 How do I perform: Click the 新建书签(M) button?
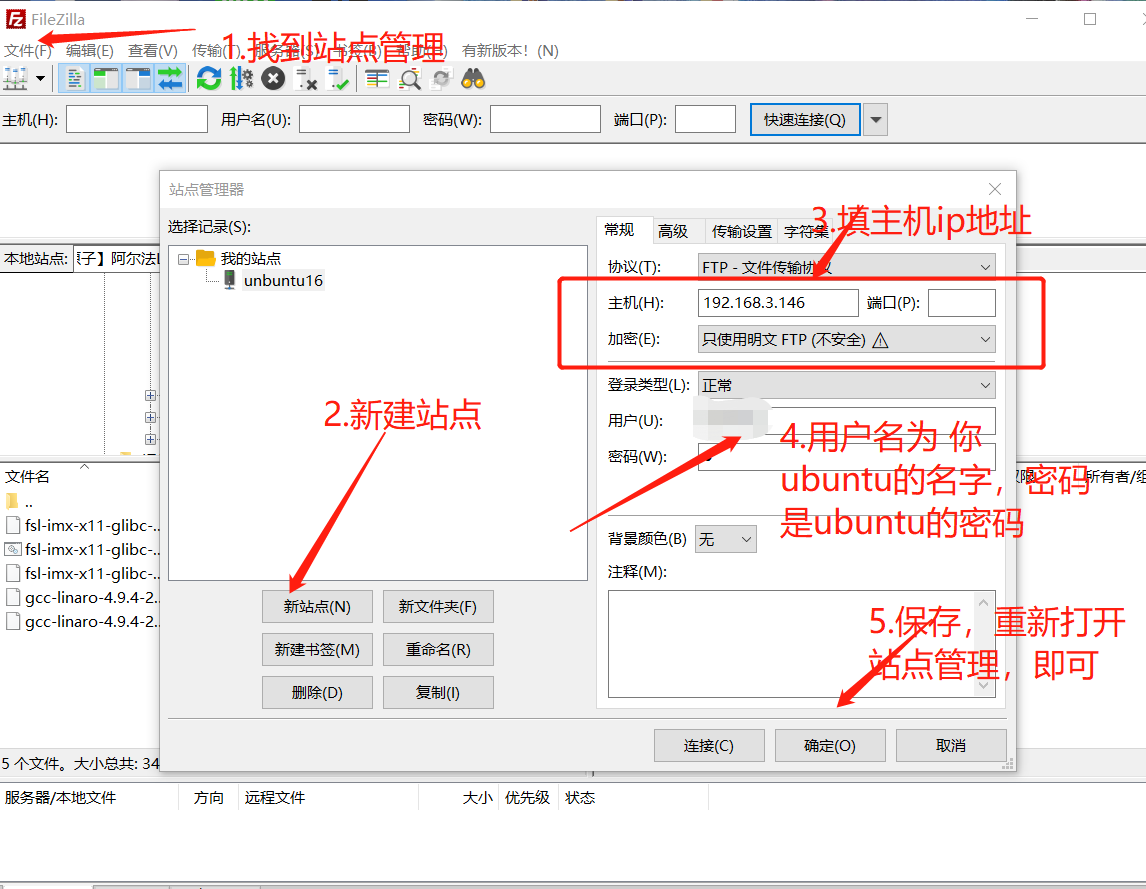tap(317, 650)
